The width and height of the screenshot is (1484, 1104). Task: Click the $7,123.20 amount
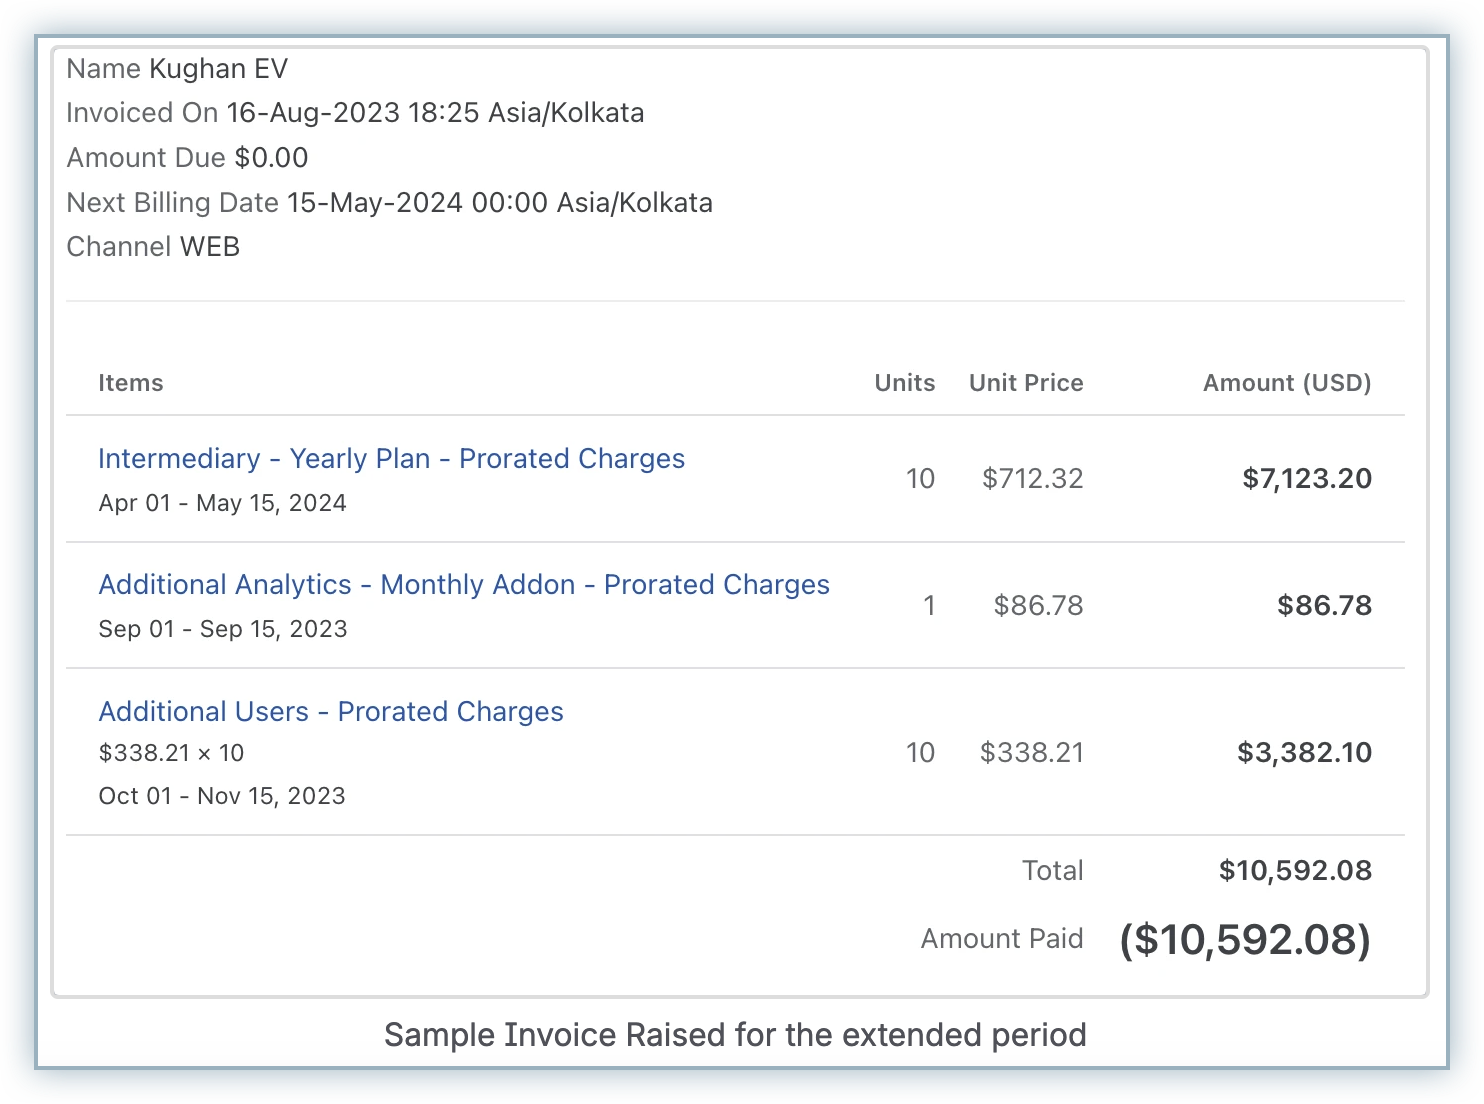tap(1306, 479)
